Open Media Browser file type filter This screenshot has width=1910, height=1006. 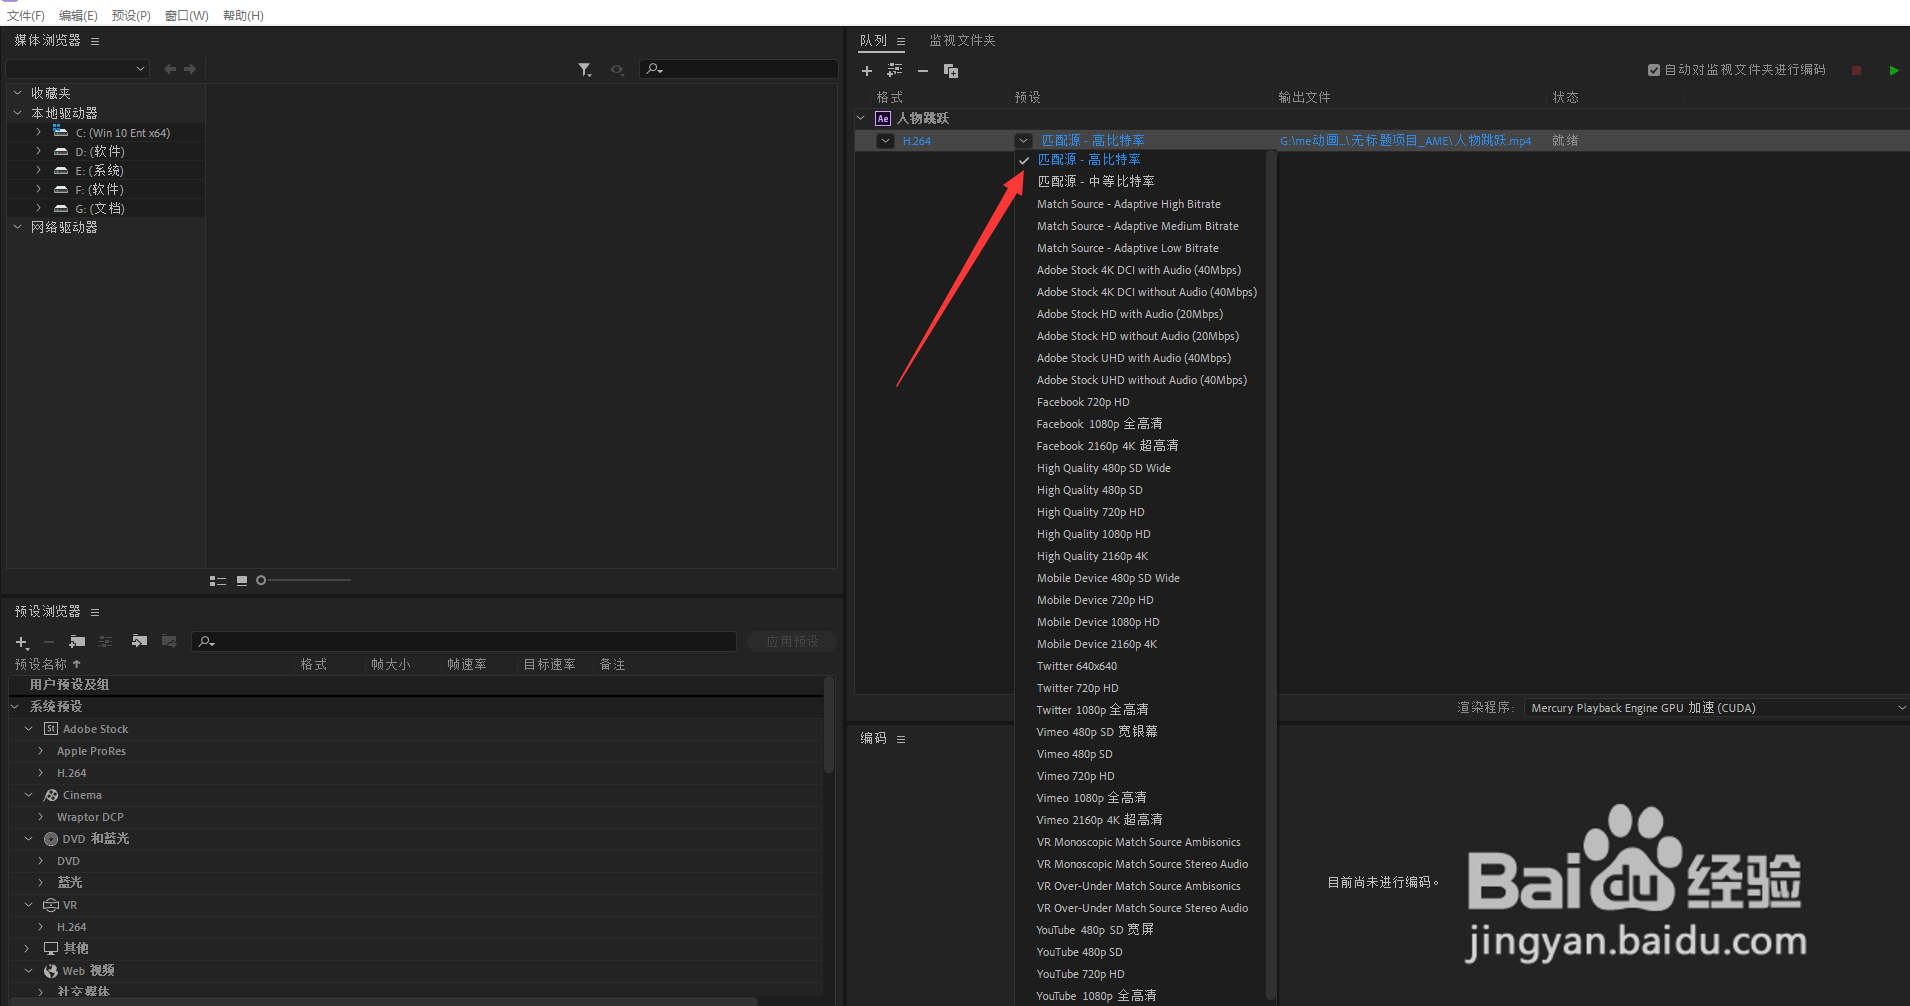585,70
